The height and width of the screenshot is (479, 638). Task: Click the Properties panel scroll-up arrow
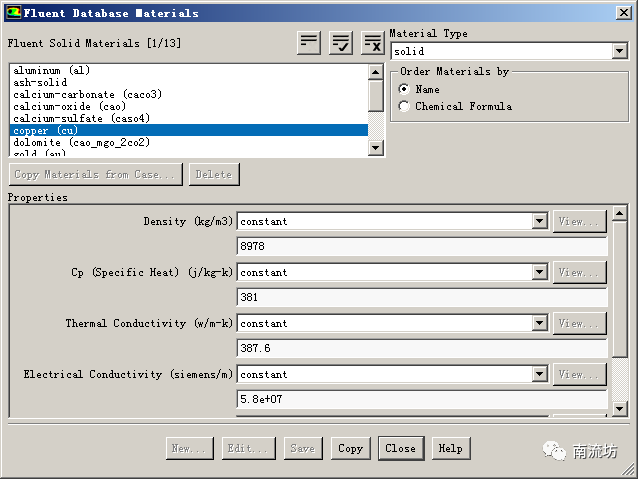point(620,213)
